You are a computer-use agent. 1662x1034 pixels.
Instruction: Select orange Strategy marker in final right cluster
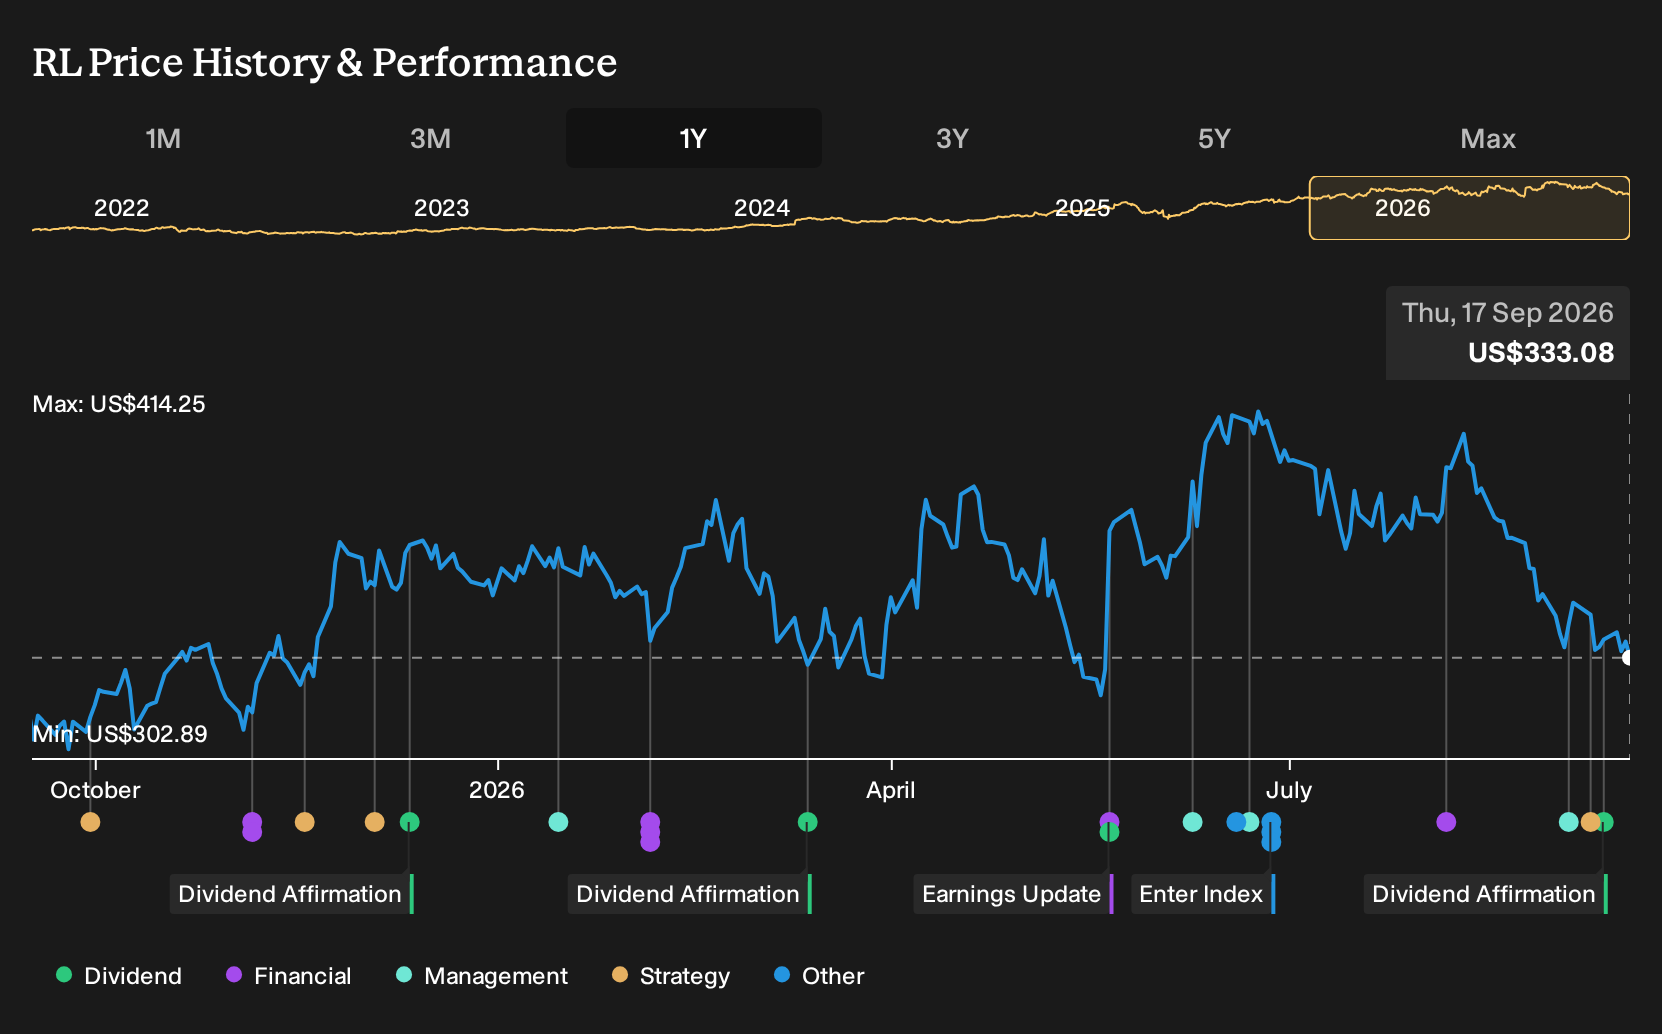click(x=1590, y=822)
